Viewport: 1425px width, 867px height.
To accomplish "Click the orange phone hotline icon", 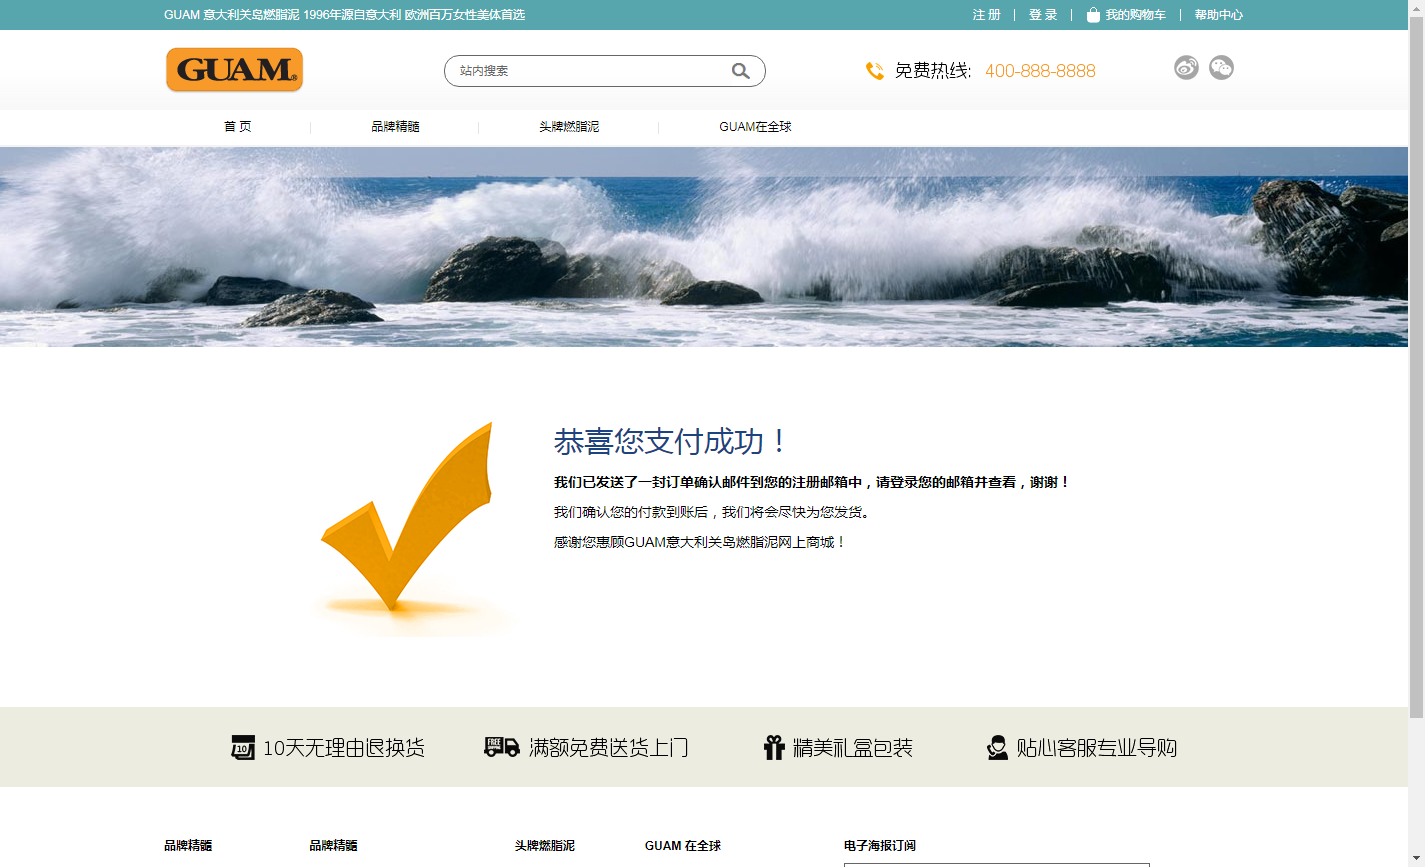I will (874, 71).
